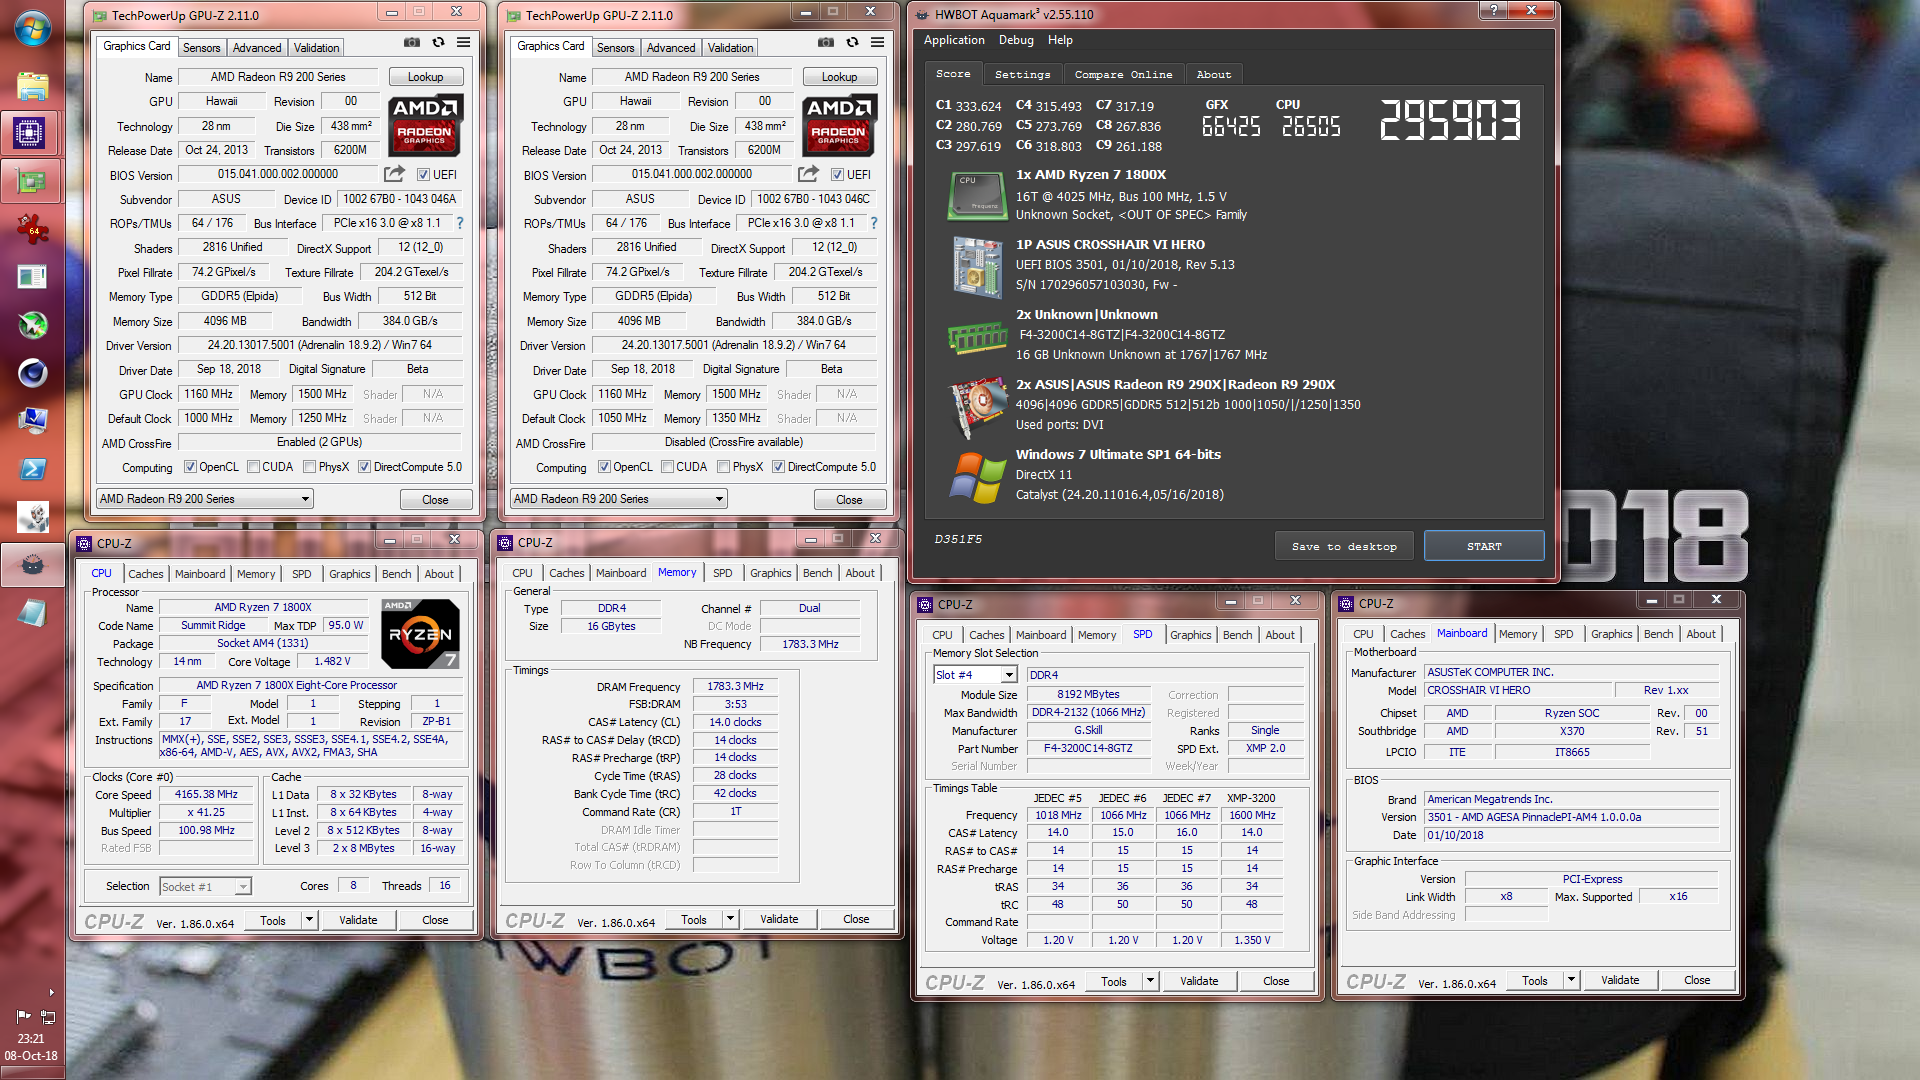Screen dimensions: 1920x1080
Task: Click START button in Aquamark
Action: pyautogui.click(x=1484, y=547)
